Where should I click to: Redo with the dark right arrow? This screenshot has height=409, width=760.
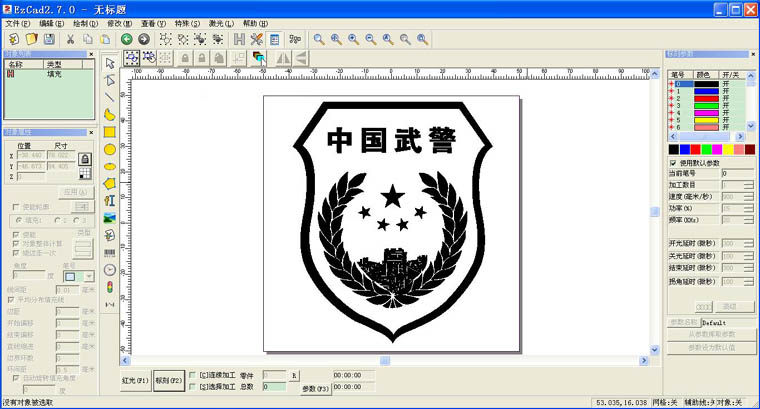(x=144, y=39)
